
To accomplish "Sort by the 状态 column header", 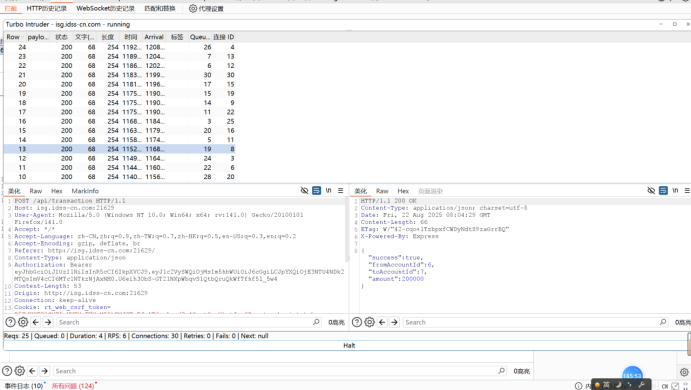I will click(x=61, y=37).
